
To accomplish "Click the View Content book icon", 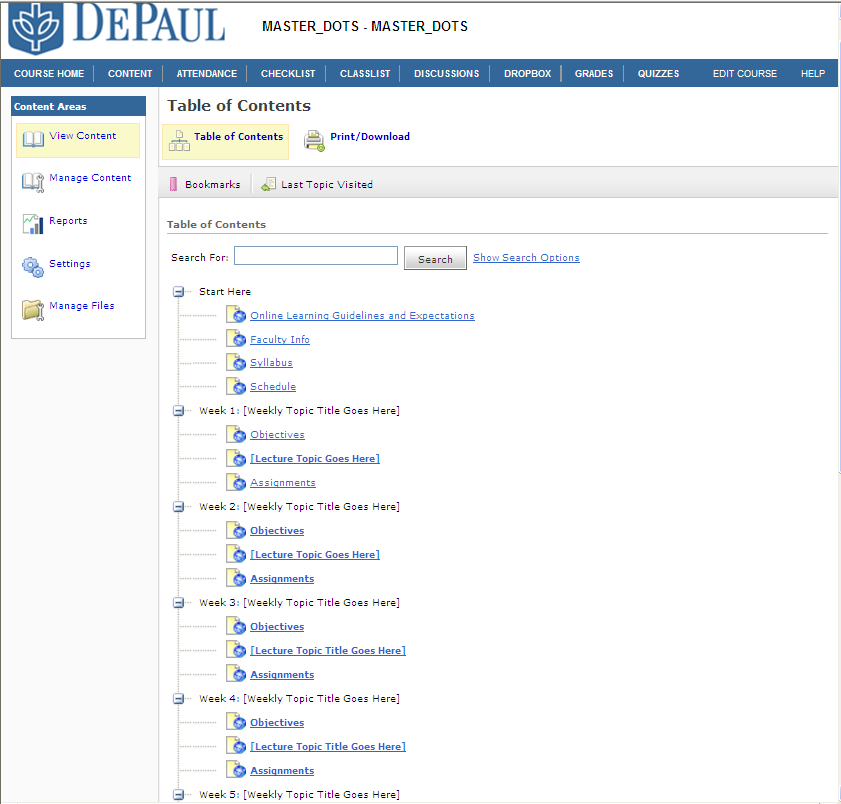I will tap(33, 139).
